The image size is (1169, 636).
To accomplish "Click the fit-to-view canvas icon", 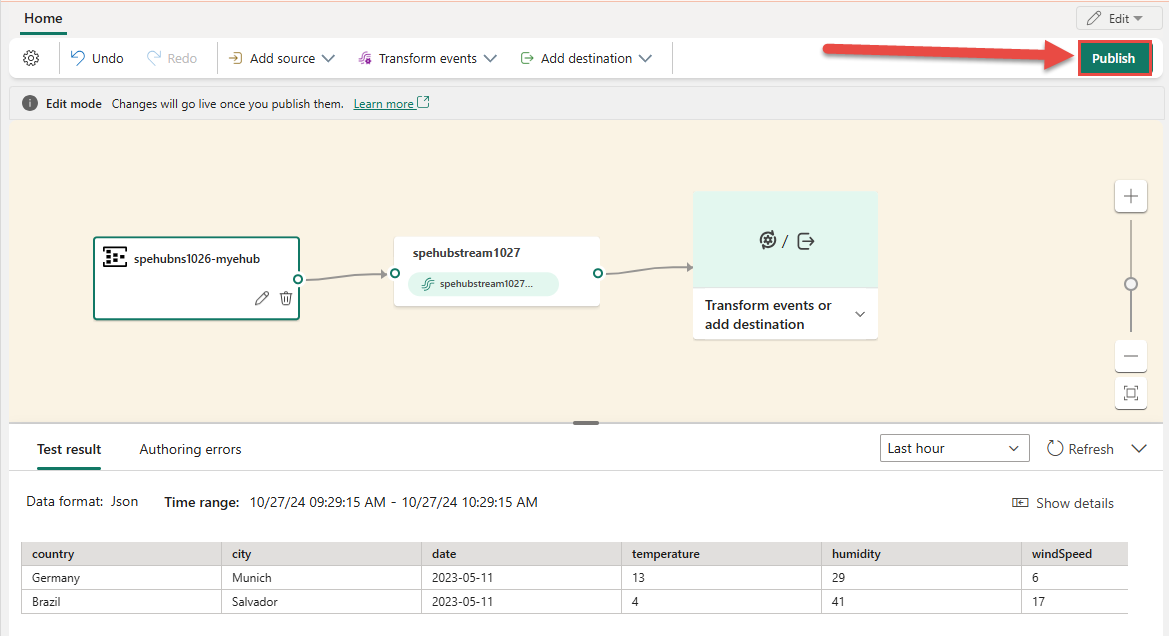I will pyautogui.click(x=1130, y=393).
